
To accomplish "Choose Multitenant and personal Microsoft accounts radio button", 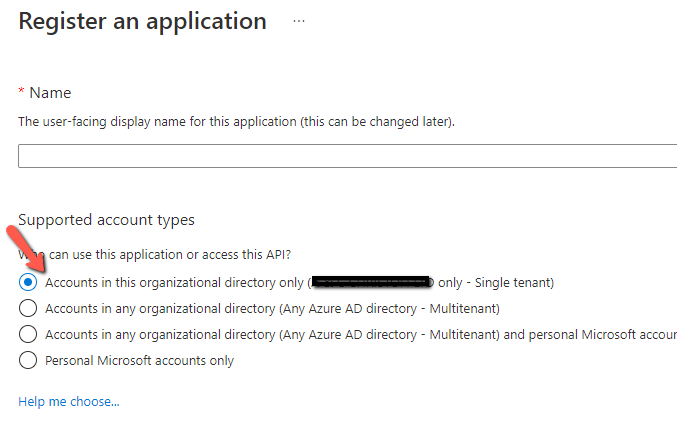I will tap(28, 334).
